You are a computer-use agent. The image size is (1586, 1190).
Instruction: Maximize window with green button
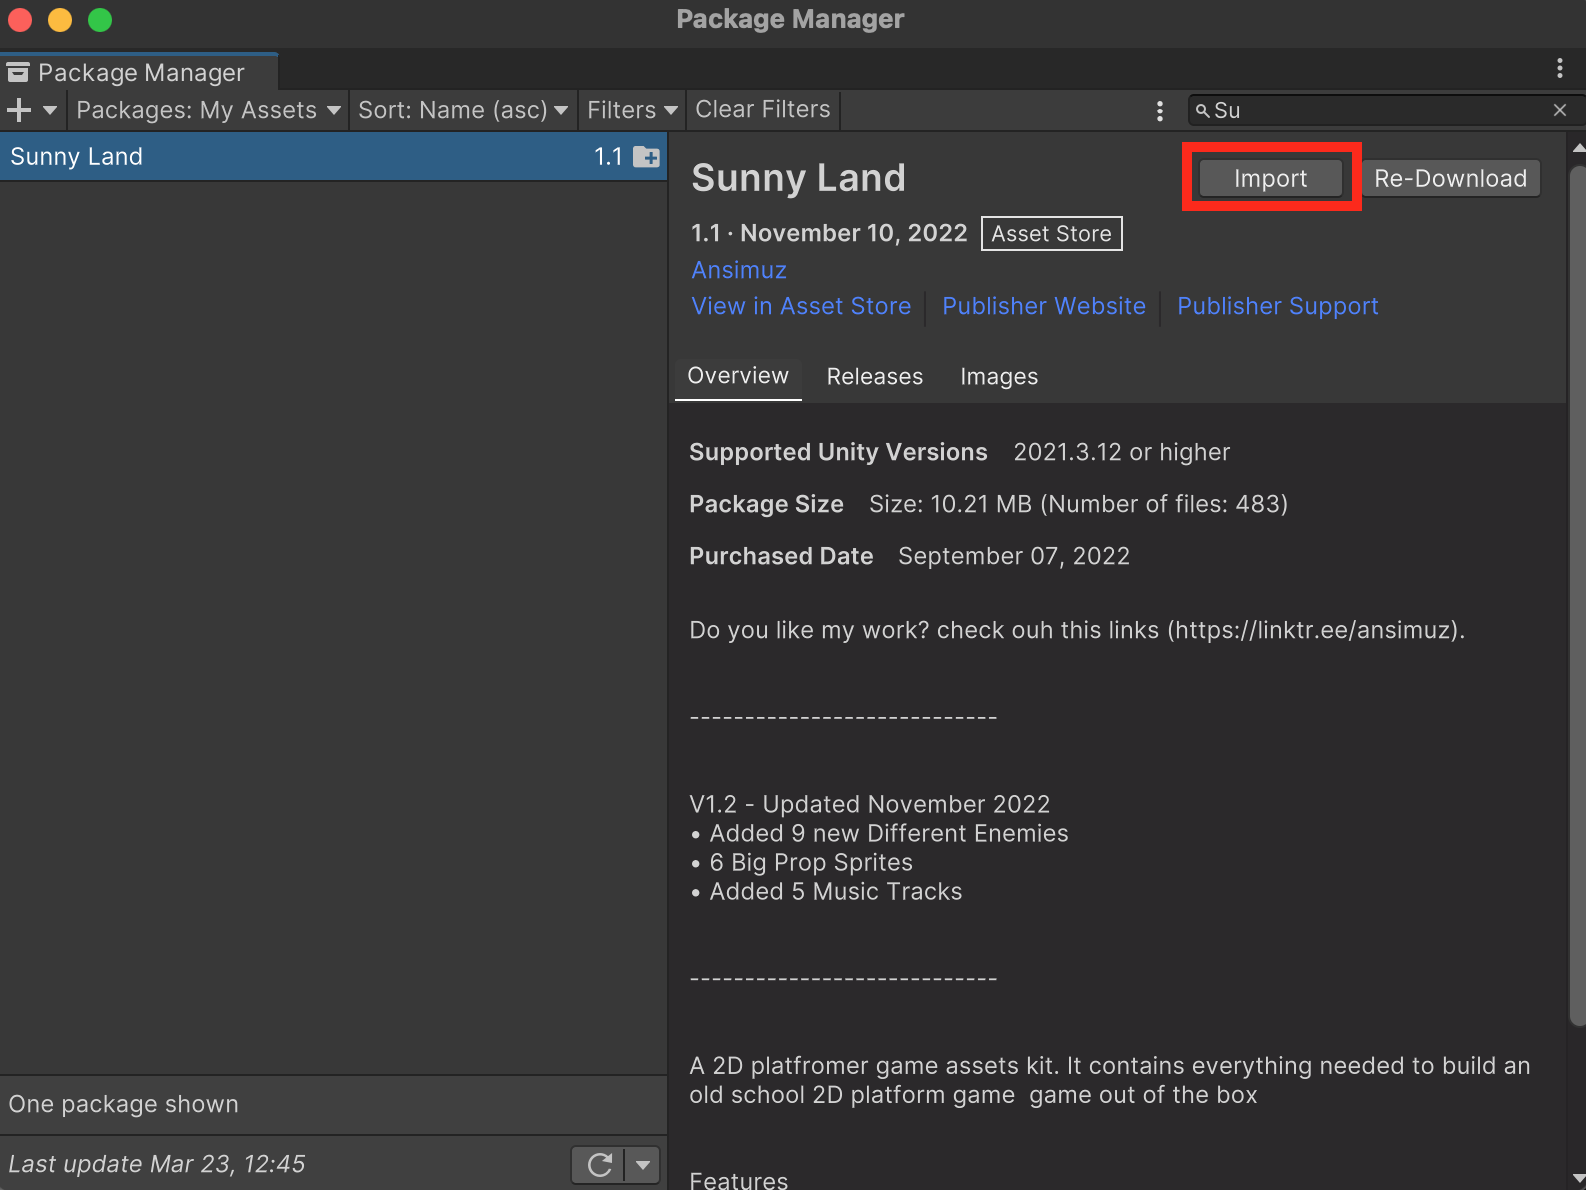pyautogui.click(x=100, y=20)
